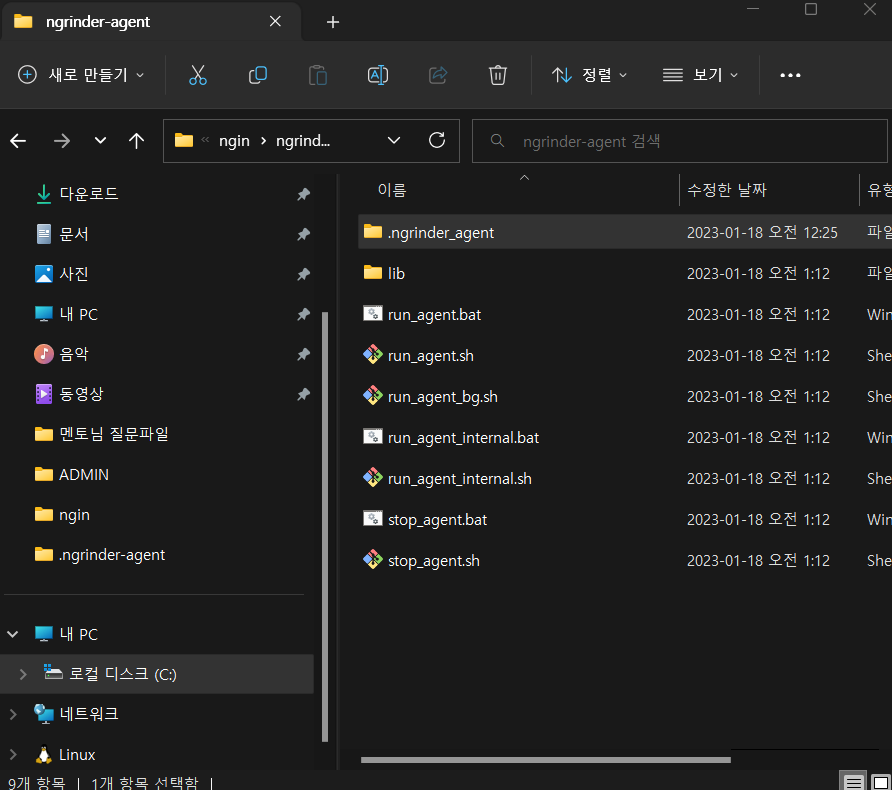The image size is (892, 790).
Task: Open a new tab with plus button
Action: (333, 22)
